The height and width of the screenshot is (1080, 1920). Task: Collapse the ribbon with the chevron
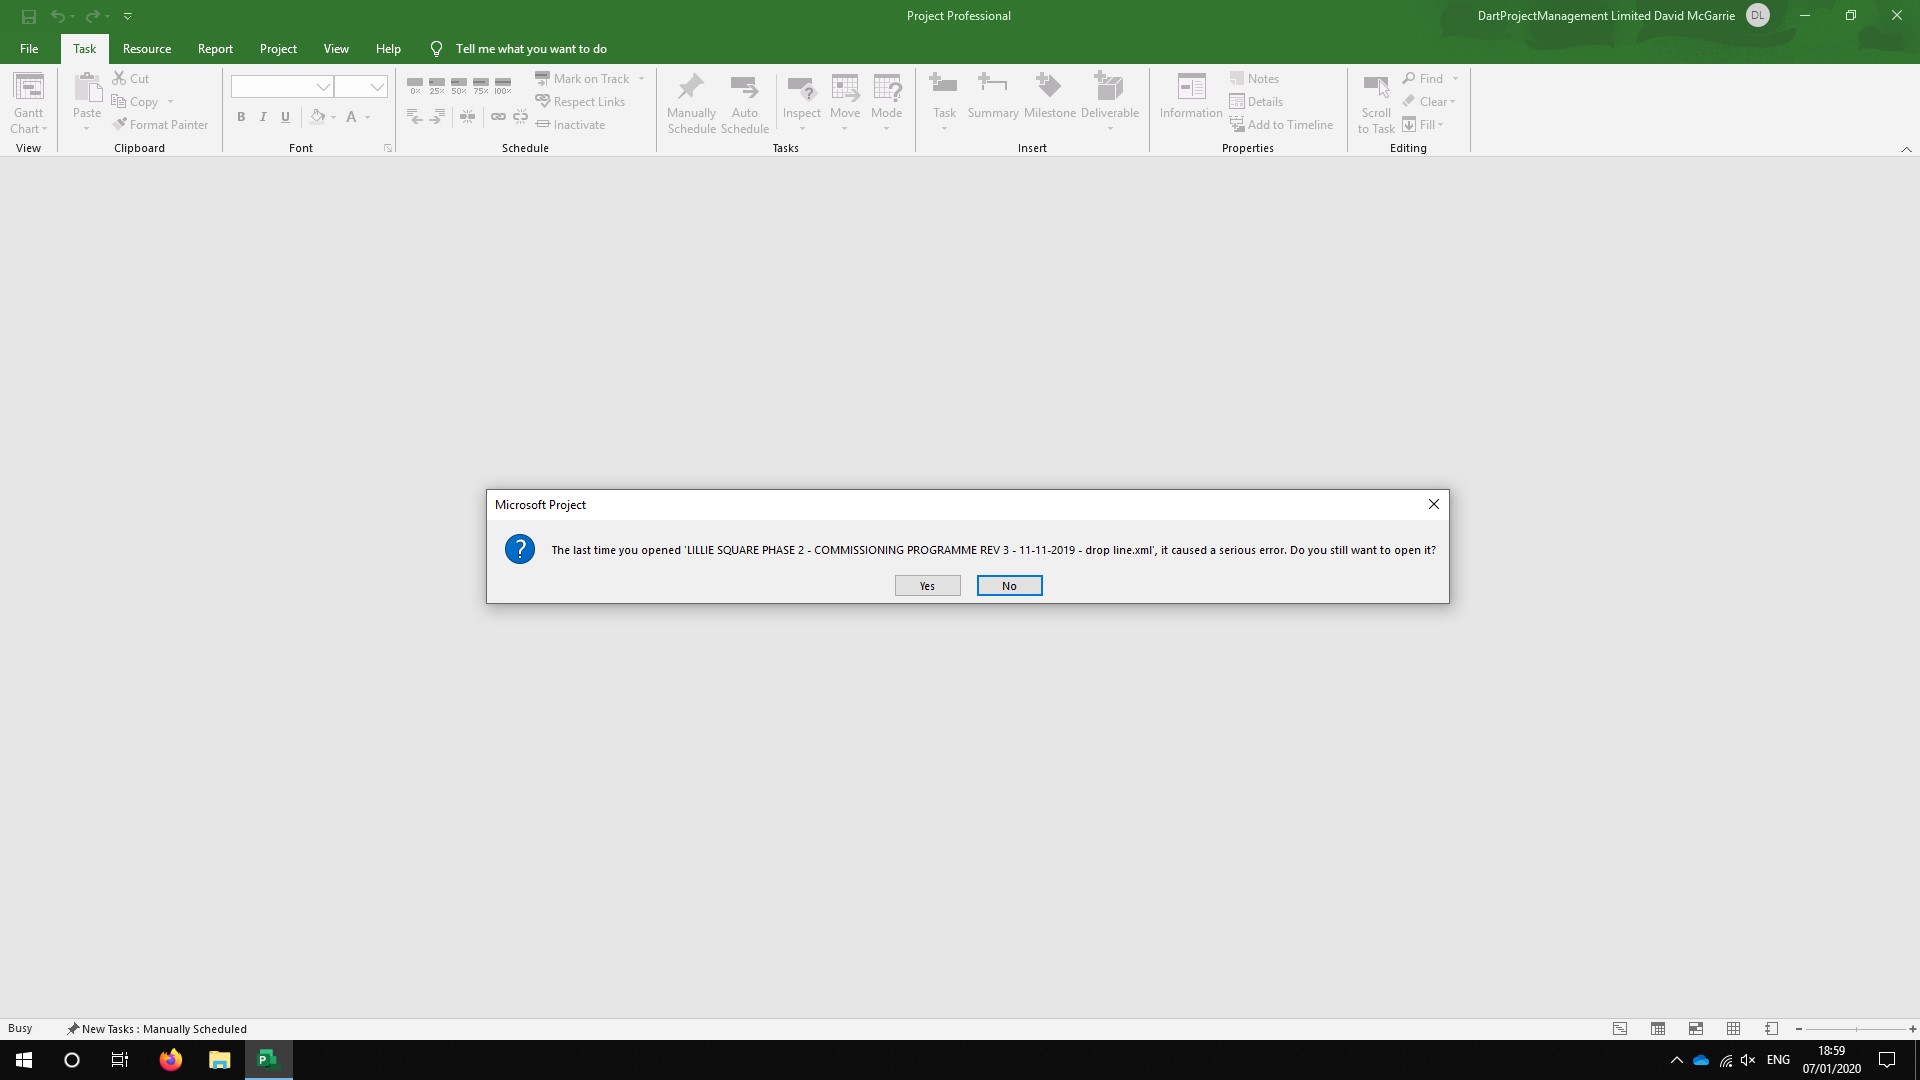[x=1906, y=149]
